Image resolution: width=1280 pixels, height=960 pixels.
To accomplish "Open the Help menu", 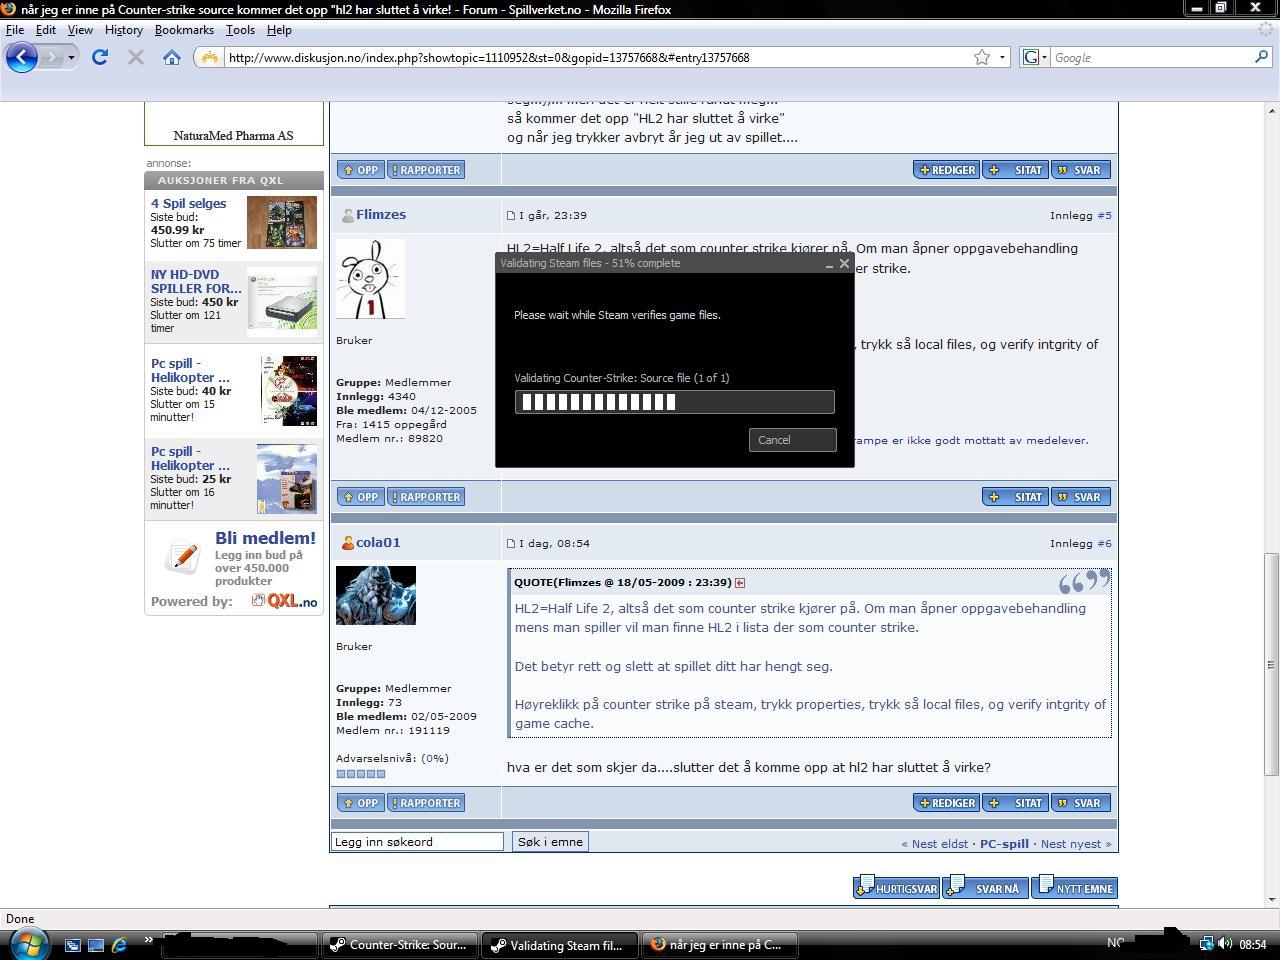I will point(279,30).
